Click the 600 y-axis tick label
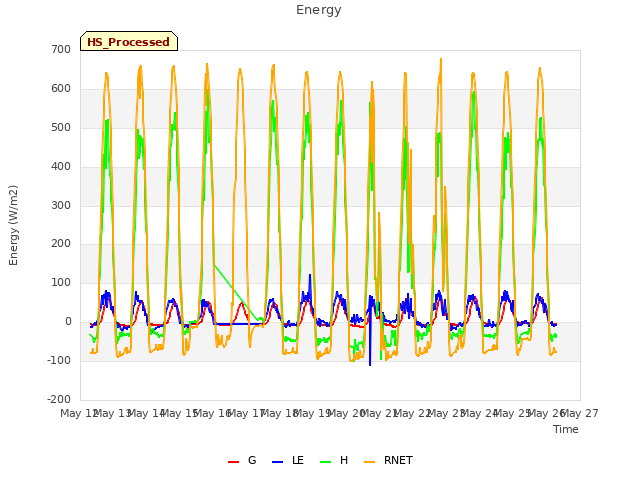640x480 pixels. pos(61,89)
